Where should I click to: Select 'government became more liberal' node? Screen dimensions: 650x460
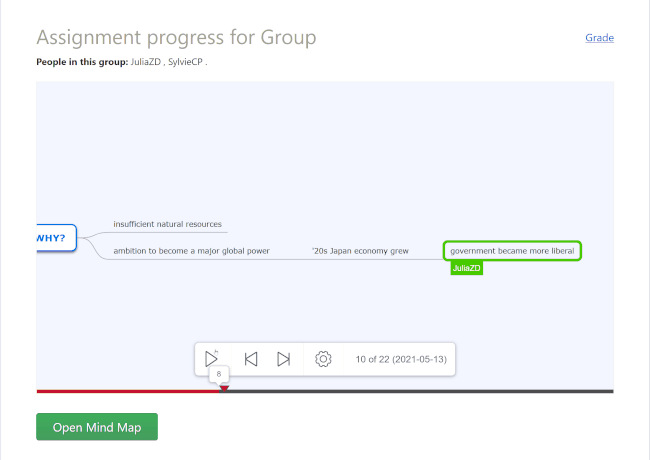(x=512, y=251)
